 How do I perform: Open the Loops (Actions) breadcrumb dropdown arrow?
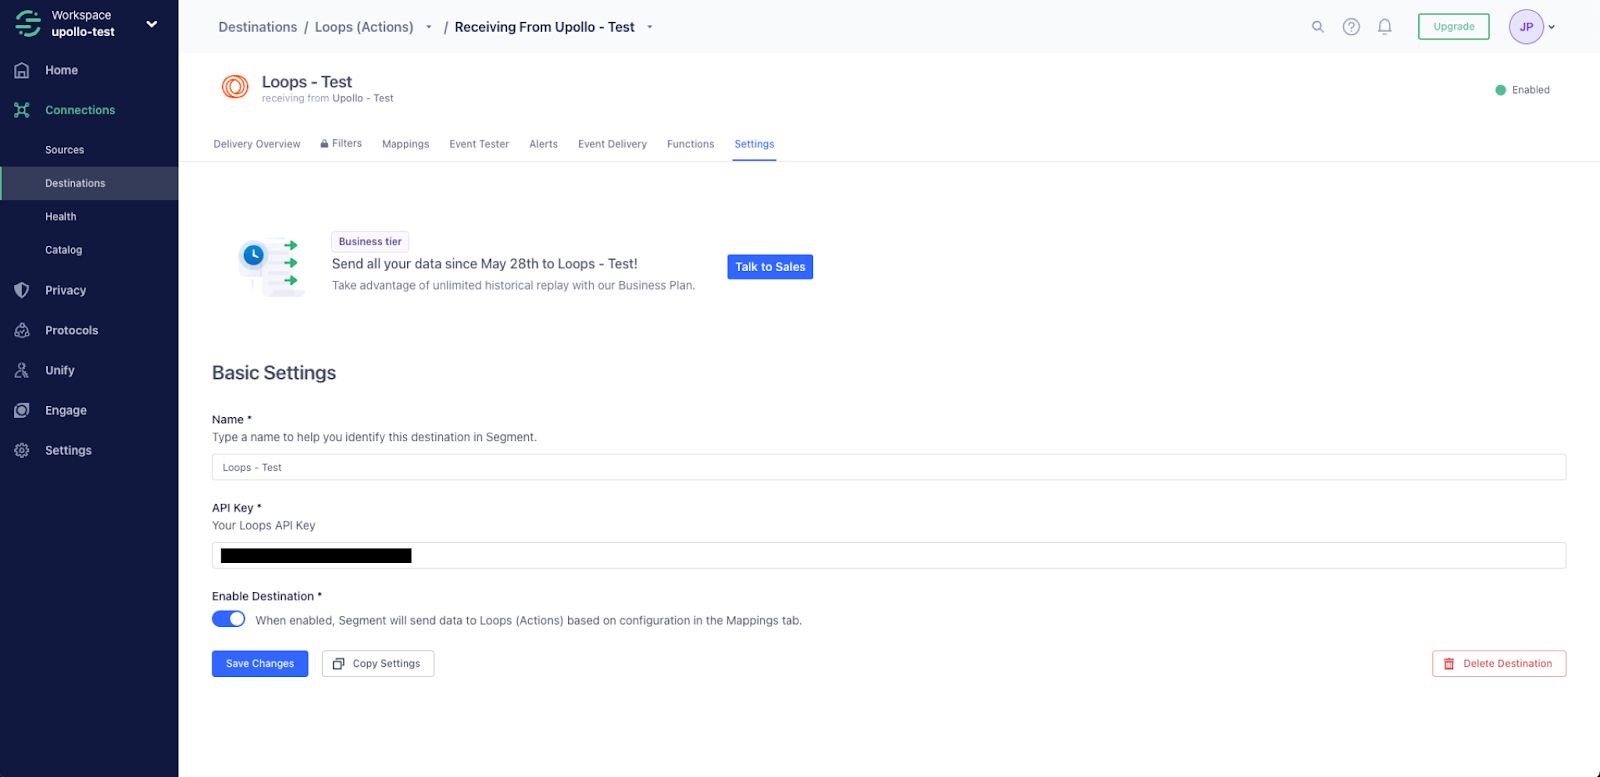pyautogui.click(x=429, y=27)
